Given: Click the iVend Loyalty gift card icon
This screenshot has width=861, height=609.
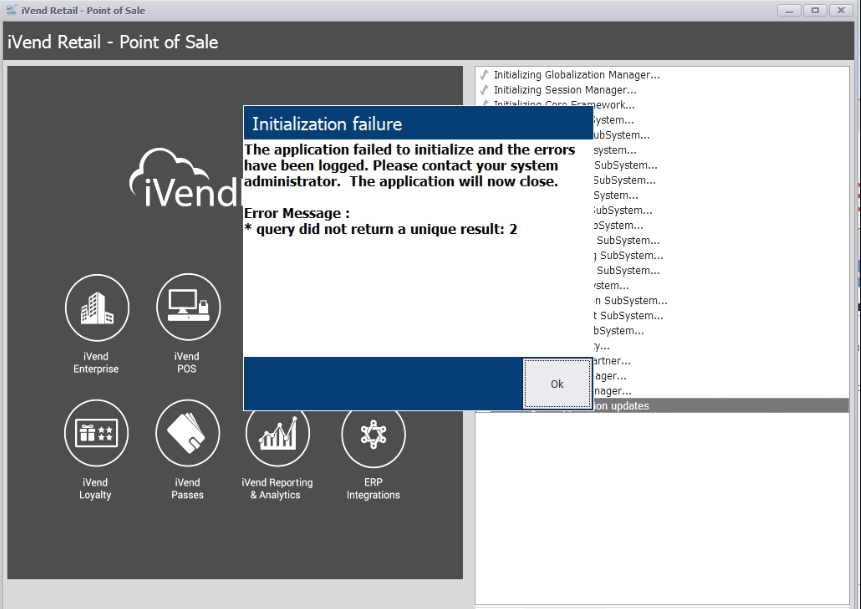Looking at the screenshot, I should click(96, 433).
